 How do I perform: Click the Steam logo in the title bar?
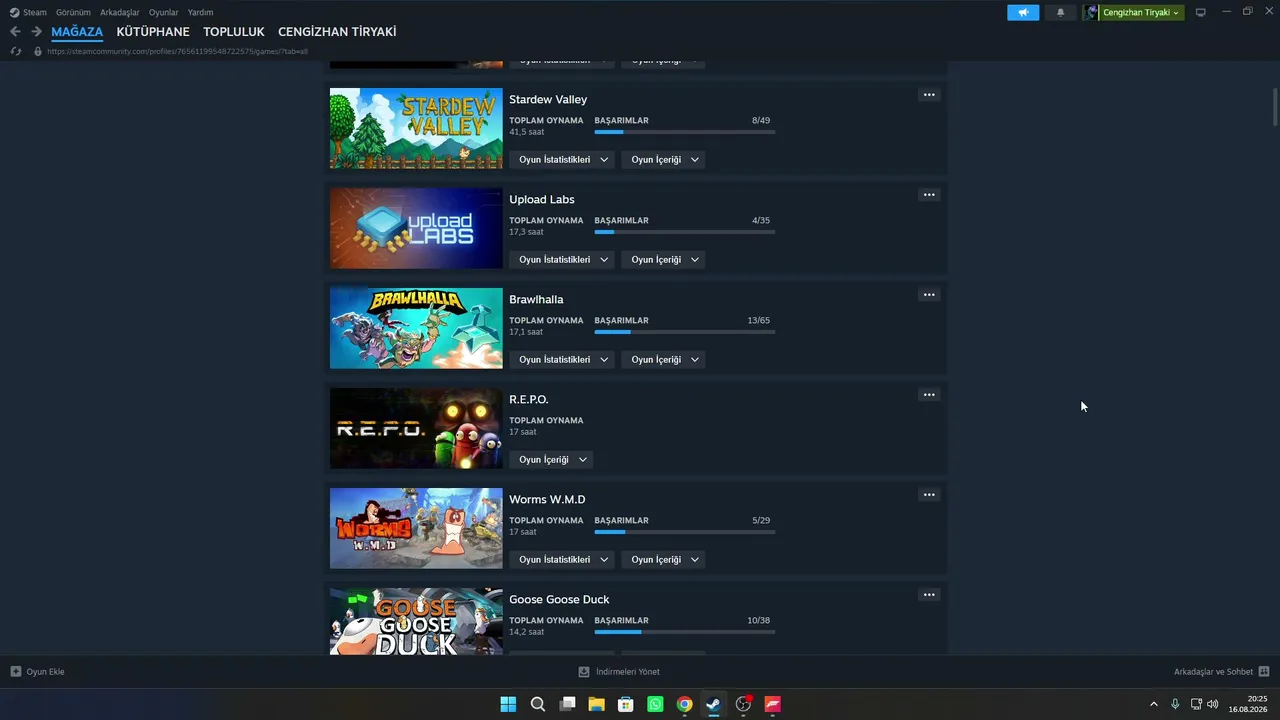pos(14,13)
